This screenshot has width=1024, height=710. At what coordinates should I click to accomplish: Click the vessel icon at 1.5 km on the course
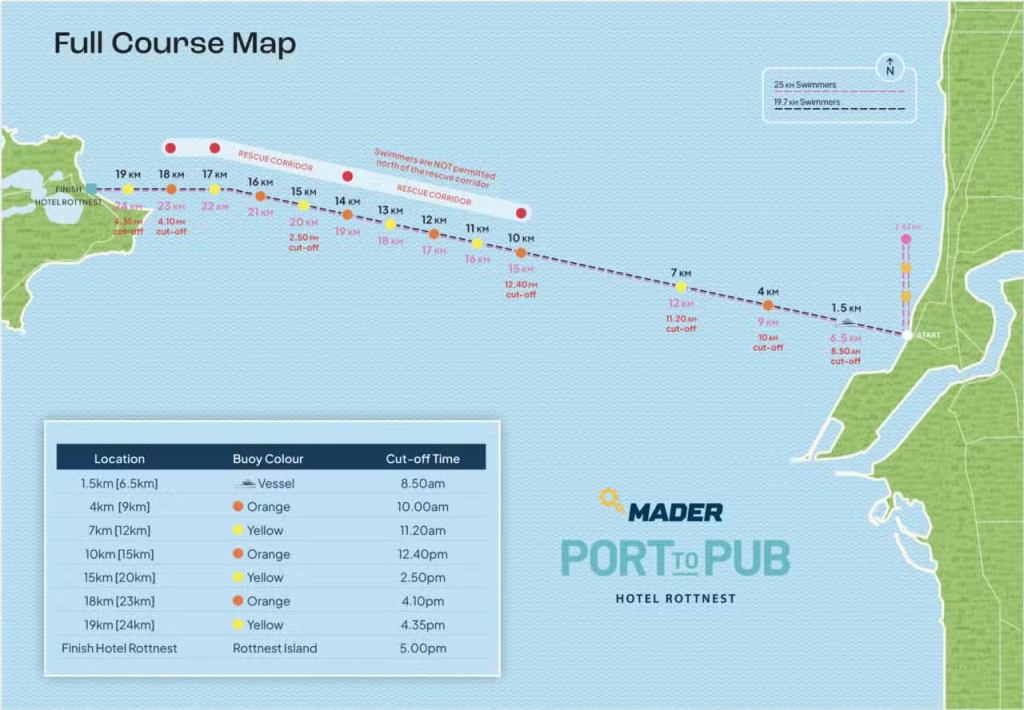pos(848,322)
